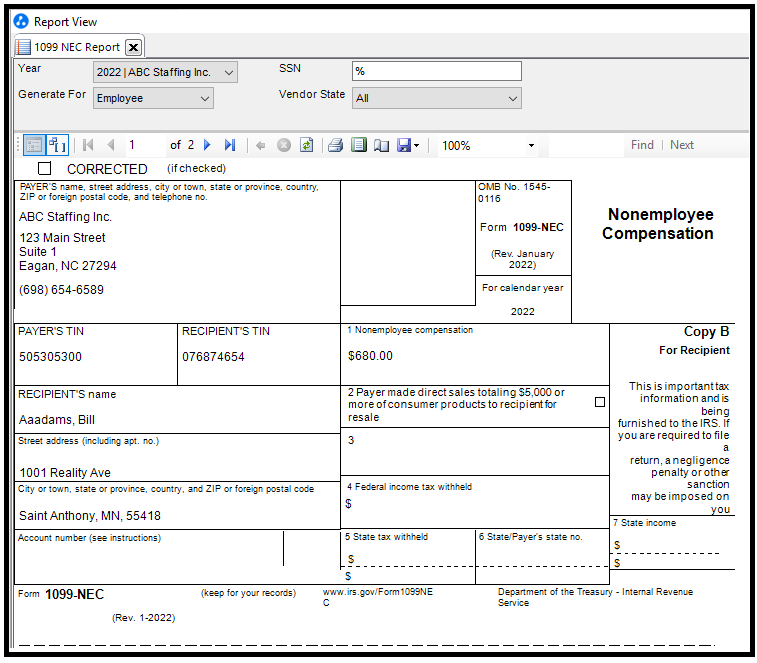Click the Find link in toolbar
This screenshot has height=663, width=757.
pyautogui.click(x=642, y=145)
